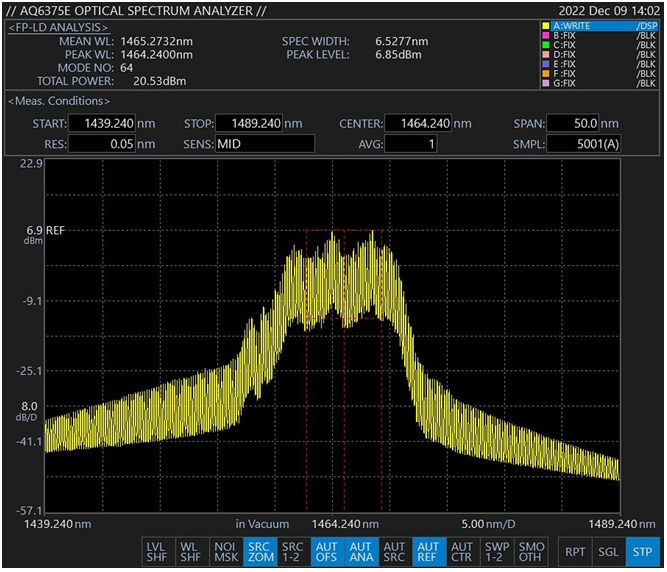Screen dimensions: 667x572
Task: Click the -25.1 level axis label
Action: [29, 371]
